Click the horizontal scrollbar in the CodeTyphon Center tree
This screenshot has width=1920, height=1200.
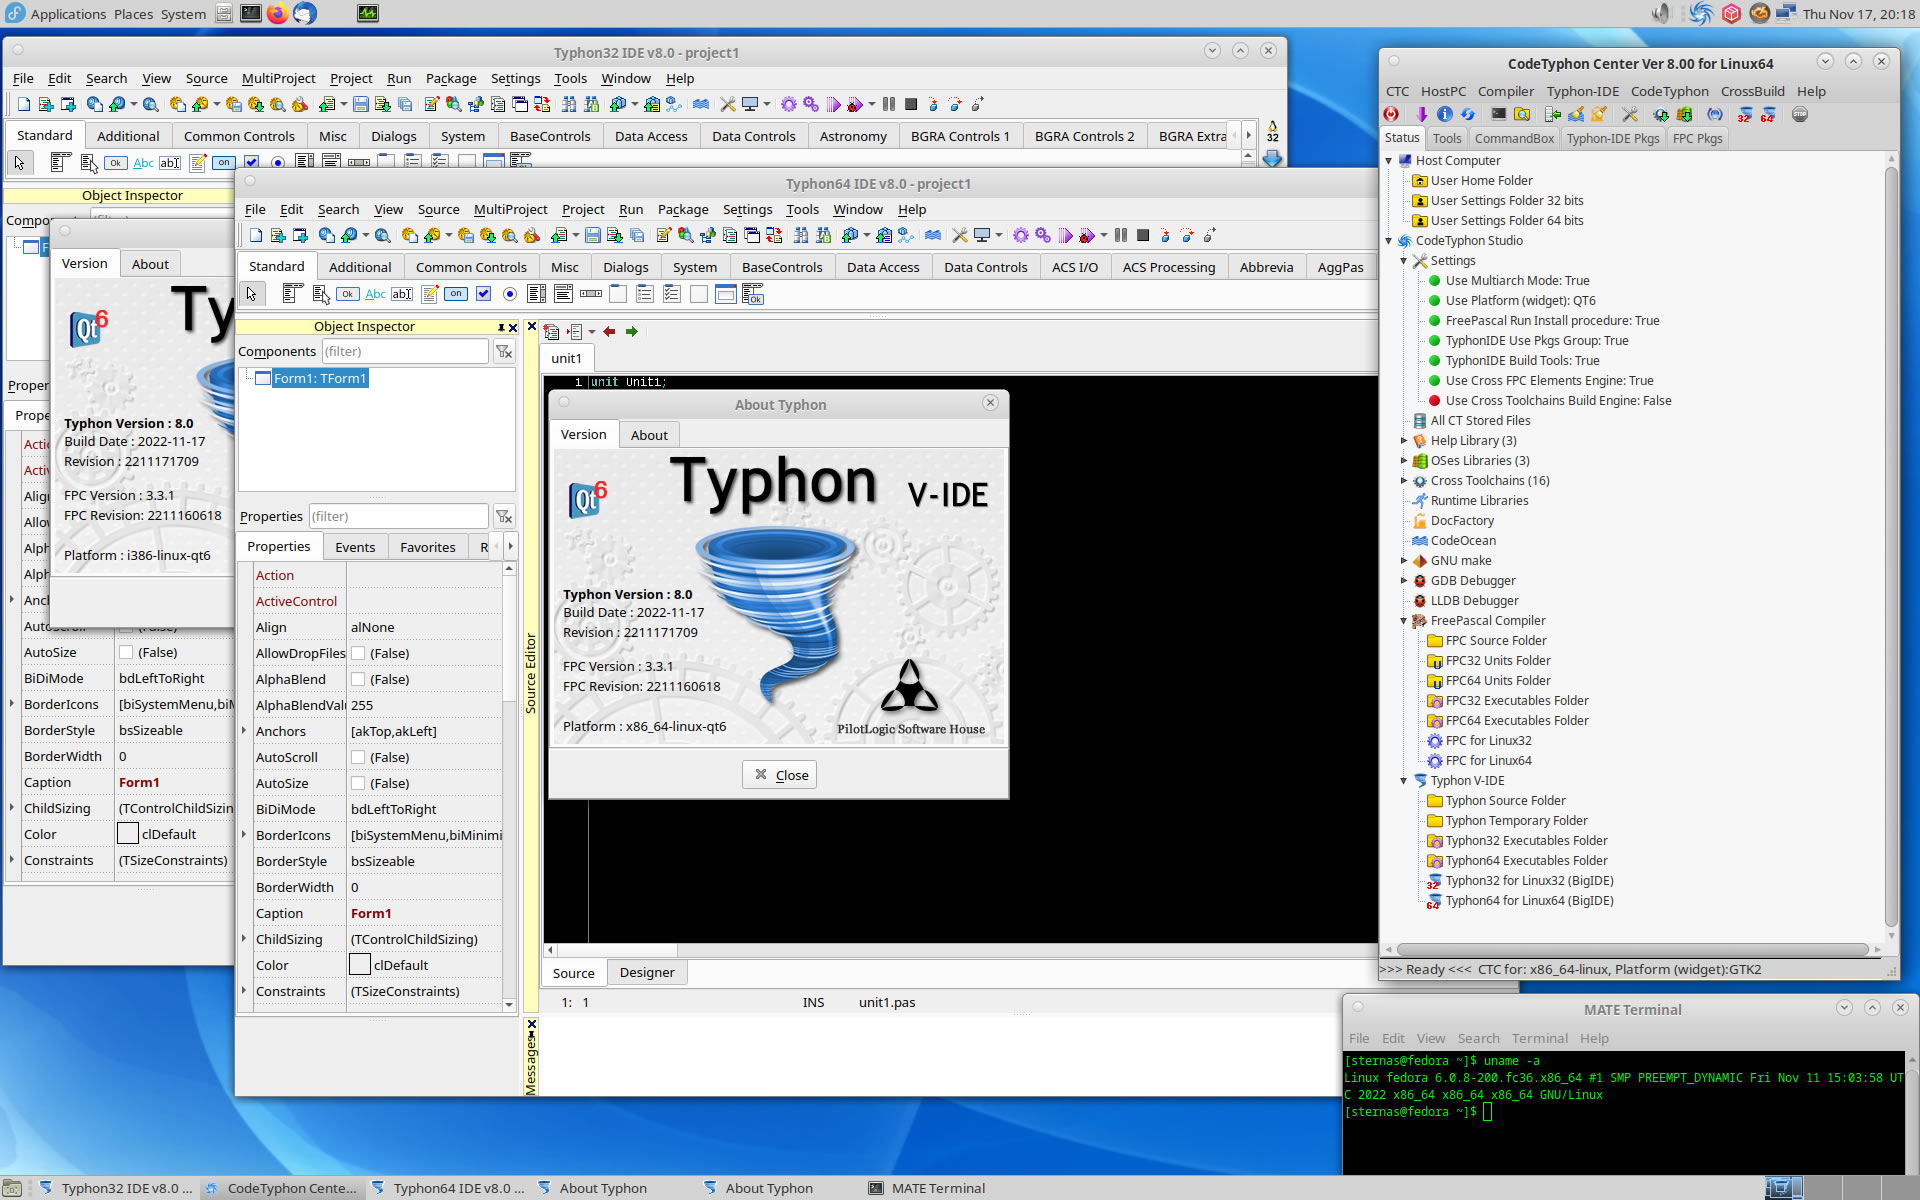point(1632,949)
